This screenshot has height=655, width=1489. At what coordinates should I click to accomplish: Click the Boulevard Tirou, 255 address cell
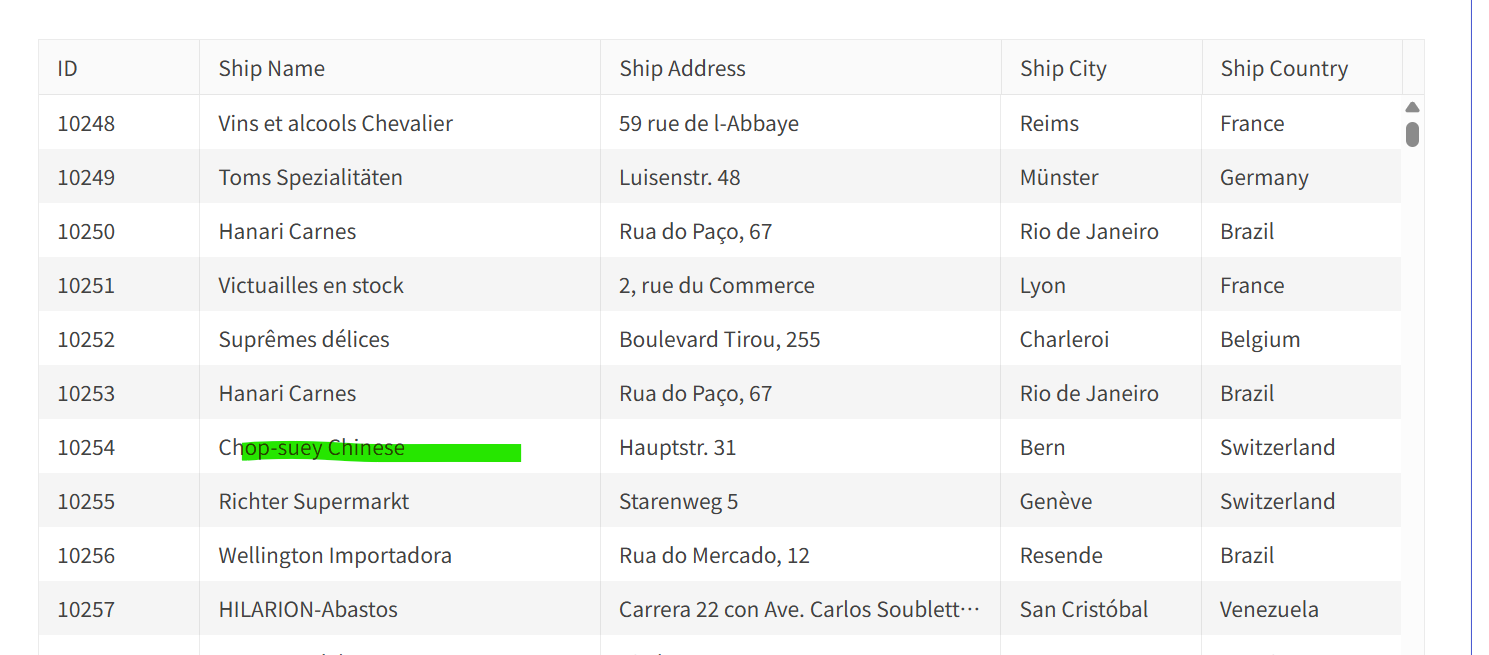click(x=719, y=339)
